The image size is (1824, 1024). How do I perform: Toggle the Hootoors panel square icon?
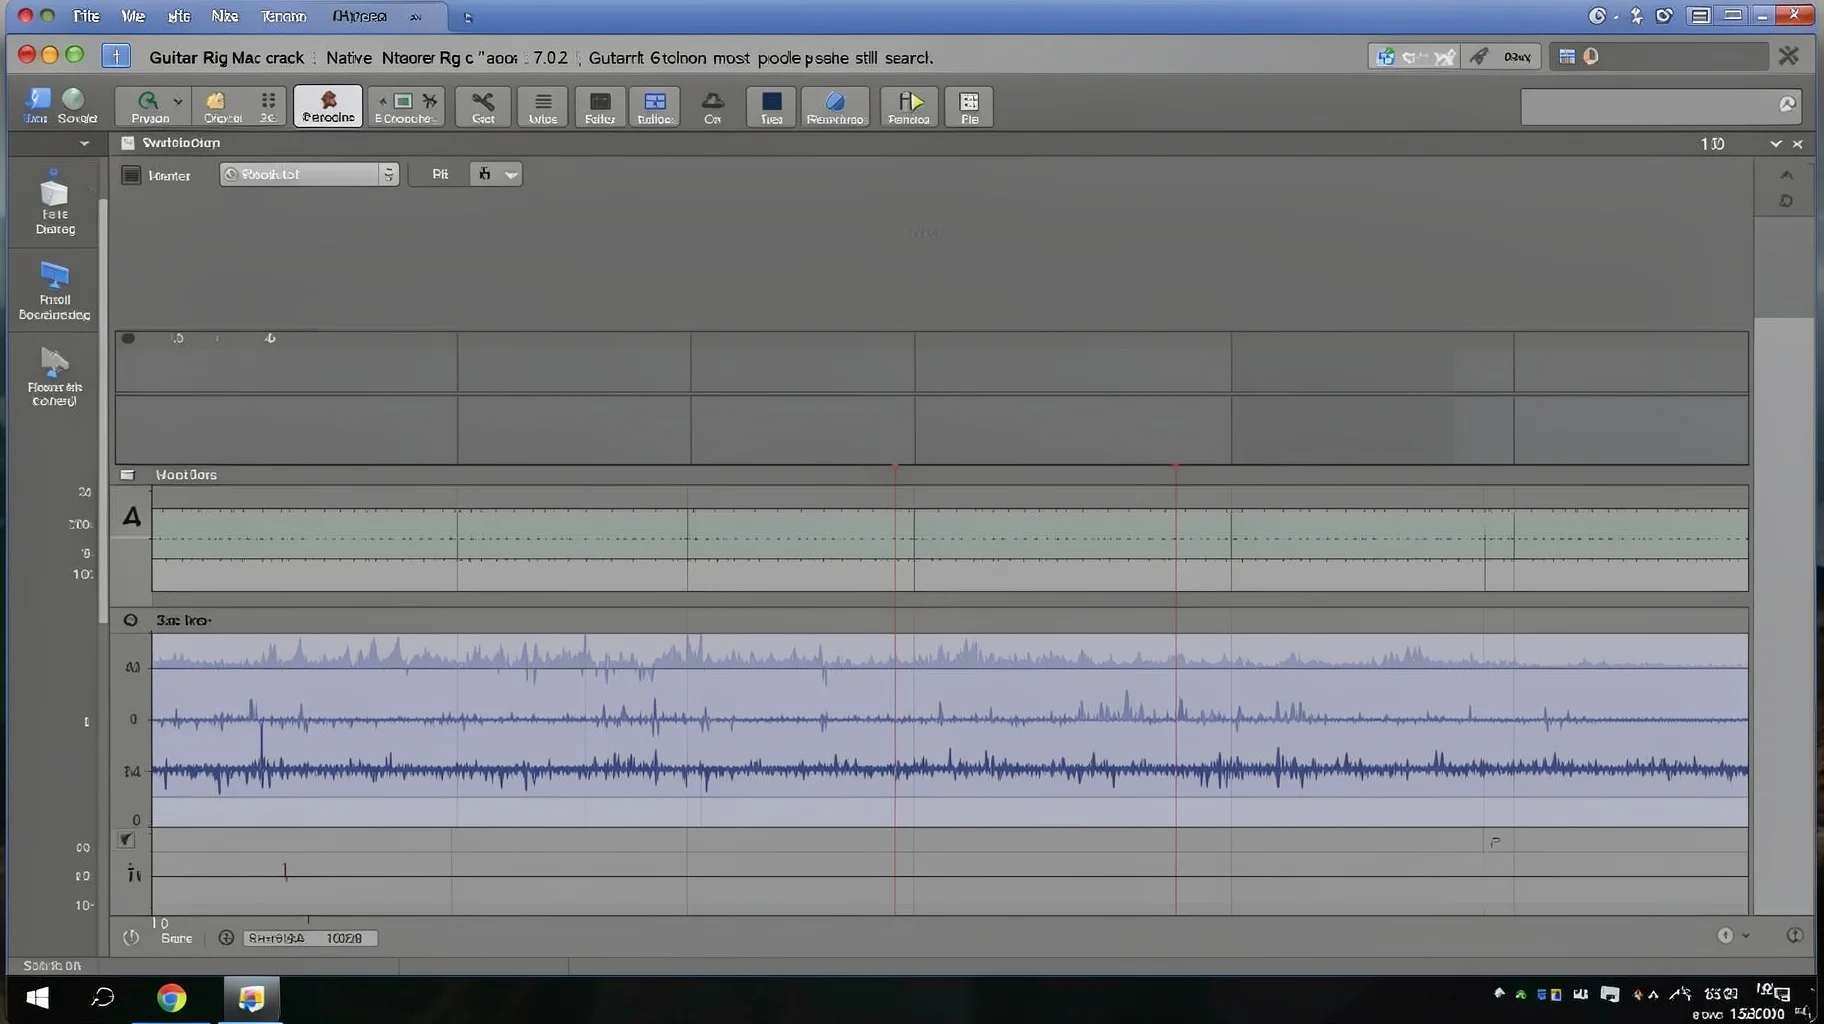click(127, 475)
